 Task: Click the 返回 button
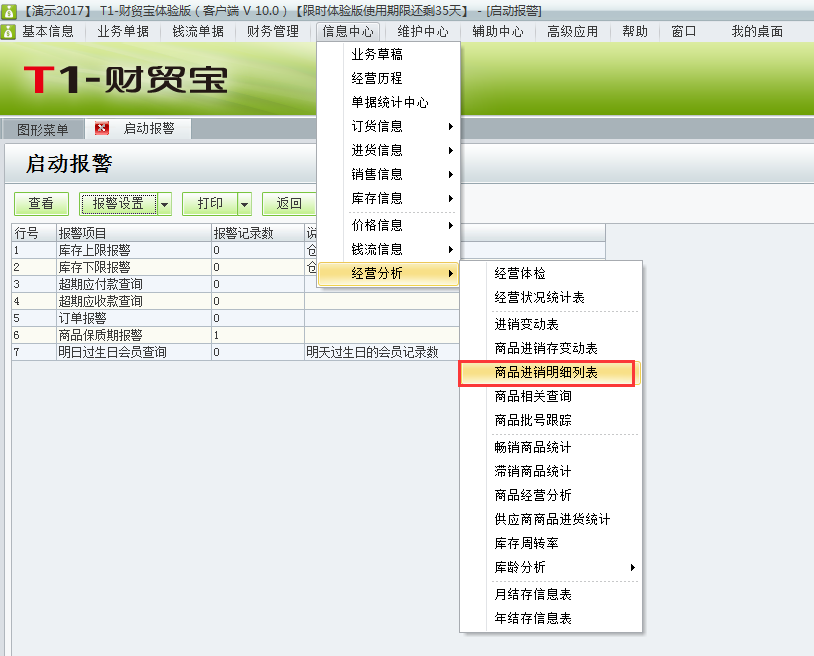(291, 202)
